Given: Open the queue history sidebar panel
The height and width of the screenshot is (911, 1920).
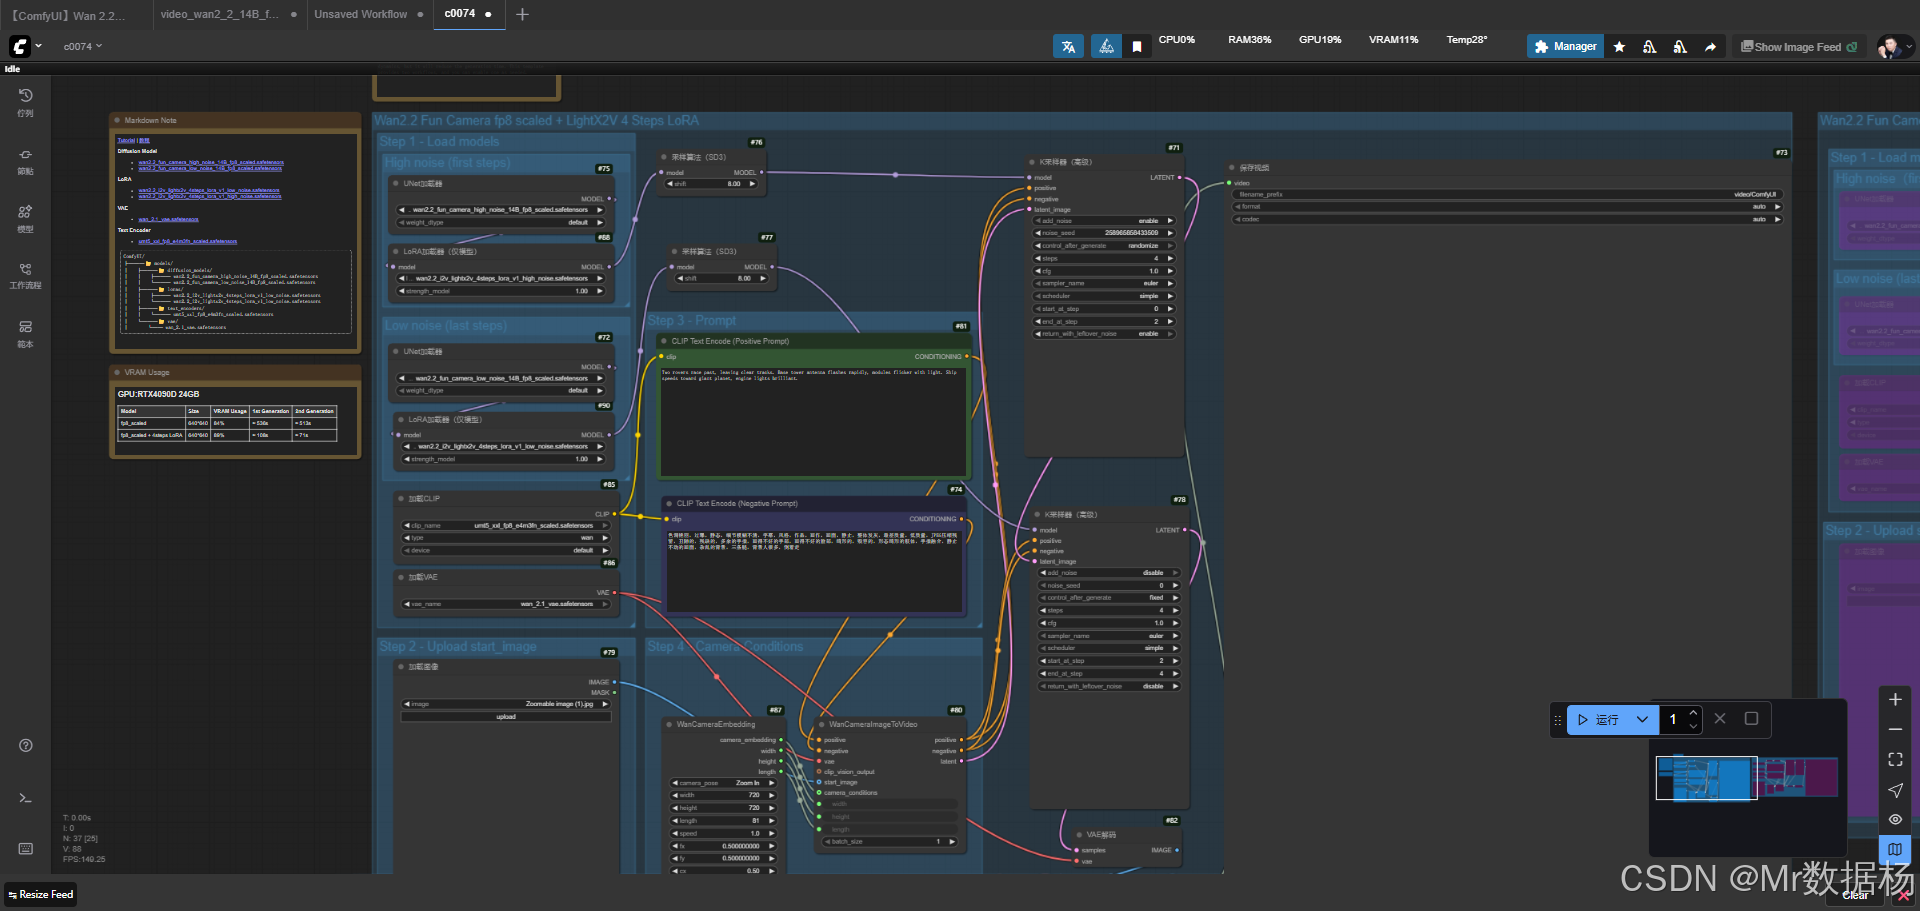Looking at the screenshot, I should click(x=26, y=101).
